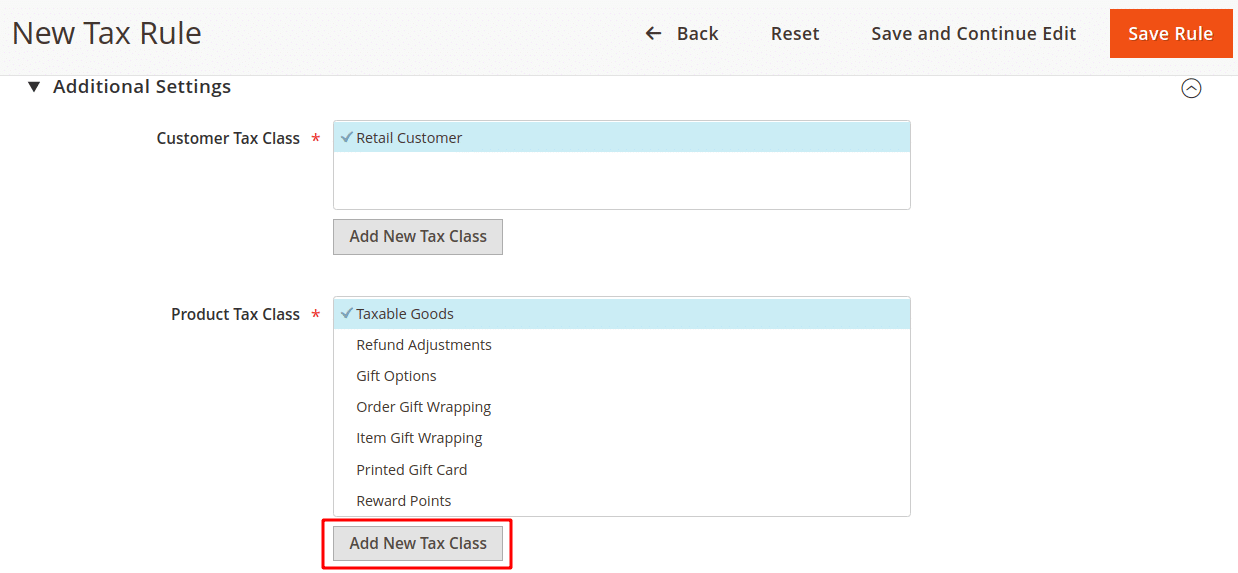Select Reward Points tax class

403,501
